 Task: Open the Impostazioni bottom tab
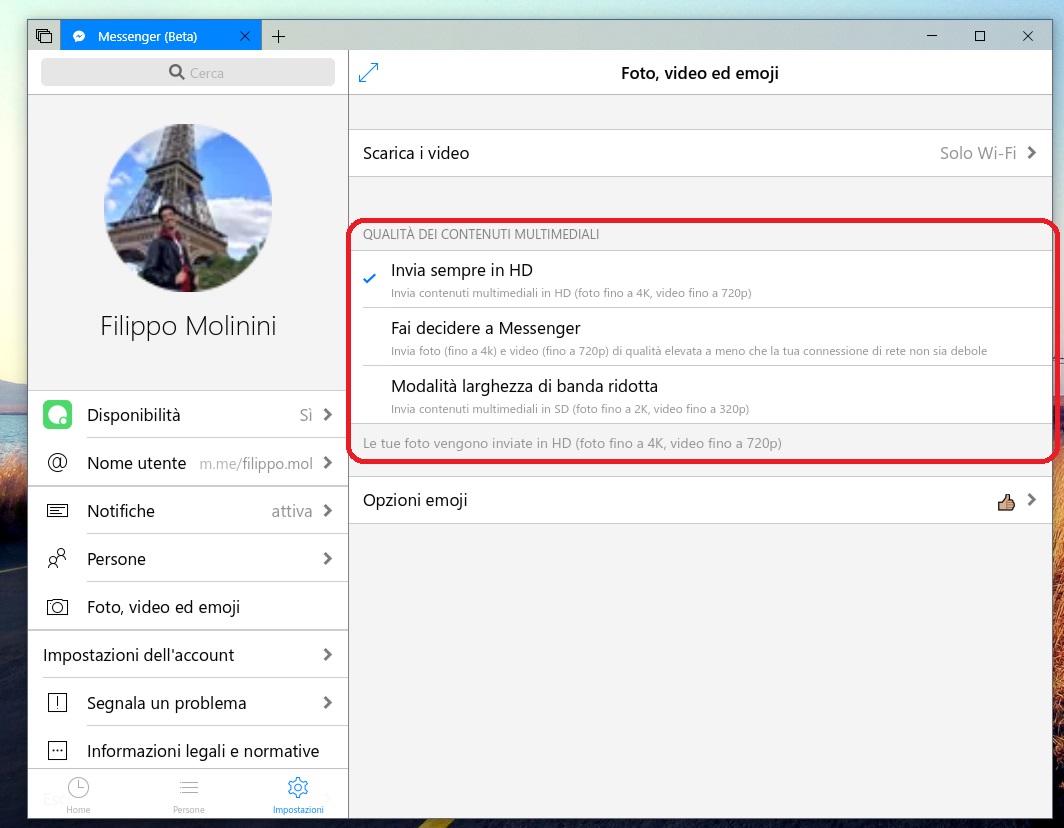click(x=298, y=795)
